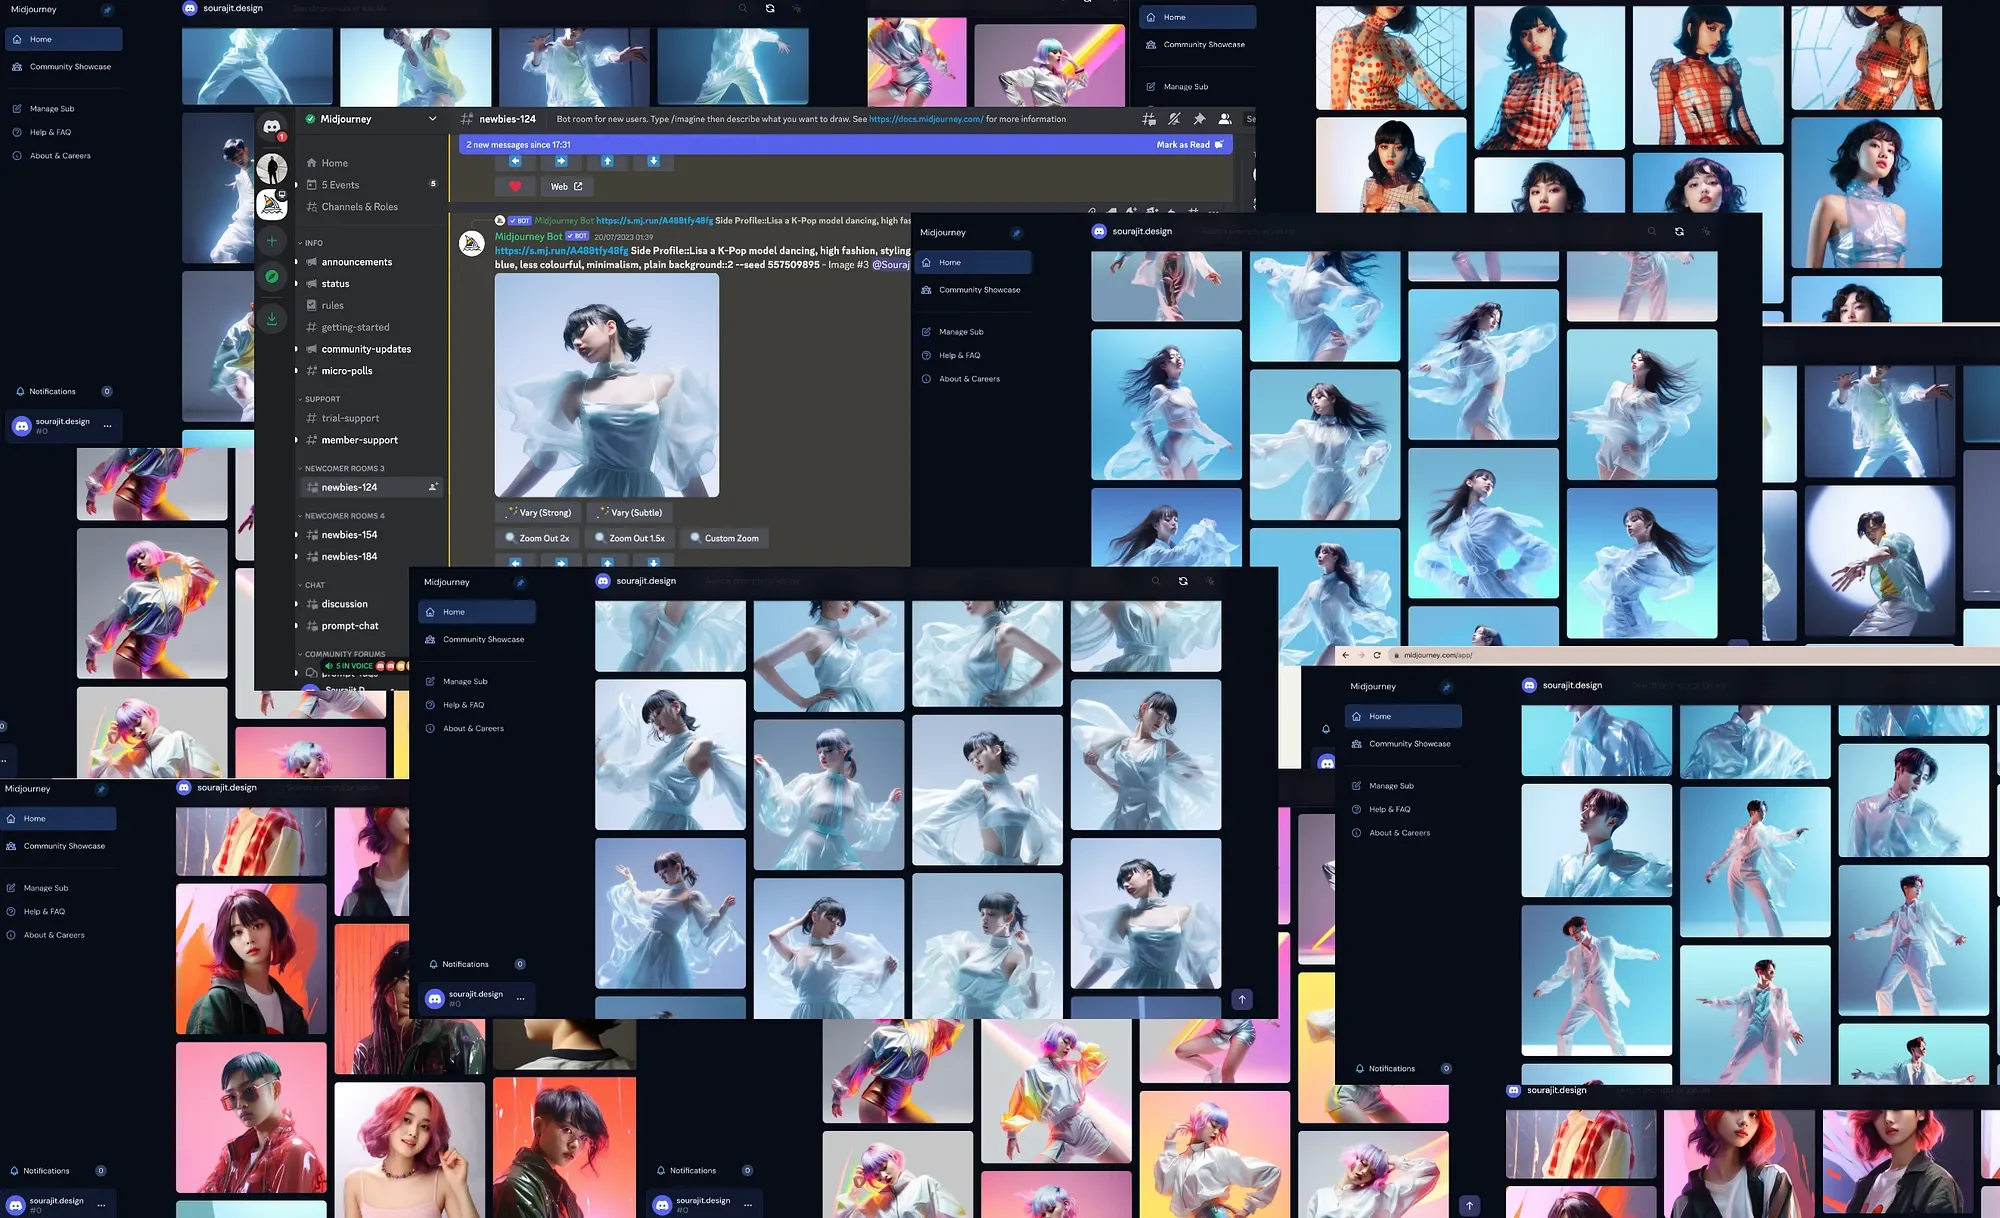Click the Web external link button
Viewport: 2000px width, 1218px height.
click(x=566, y=186)
